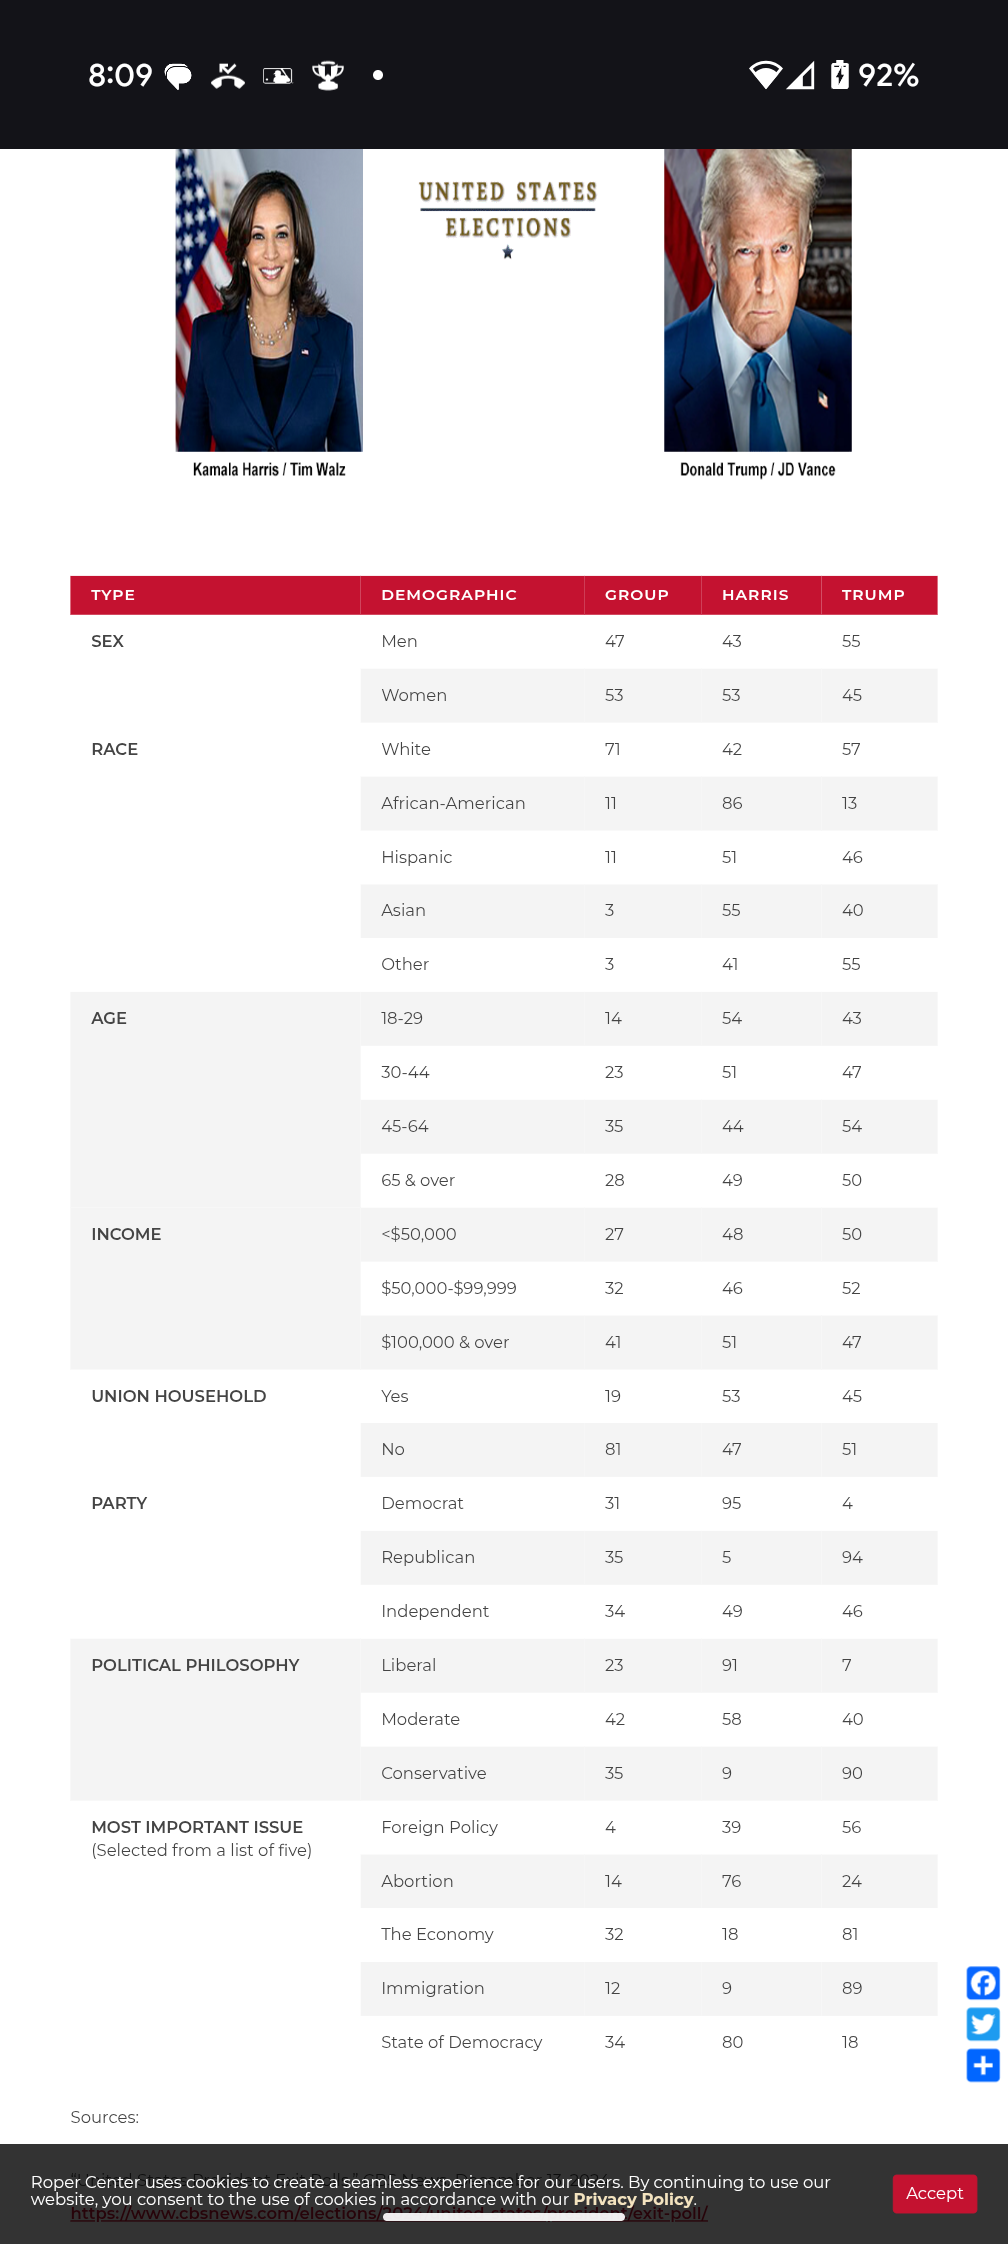This screenshot has height=2244, width=1008.
Task: Click the TRUMP column header
Action: click(x=873, y=595)
